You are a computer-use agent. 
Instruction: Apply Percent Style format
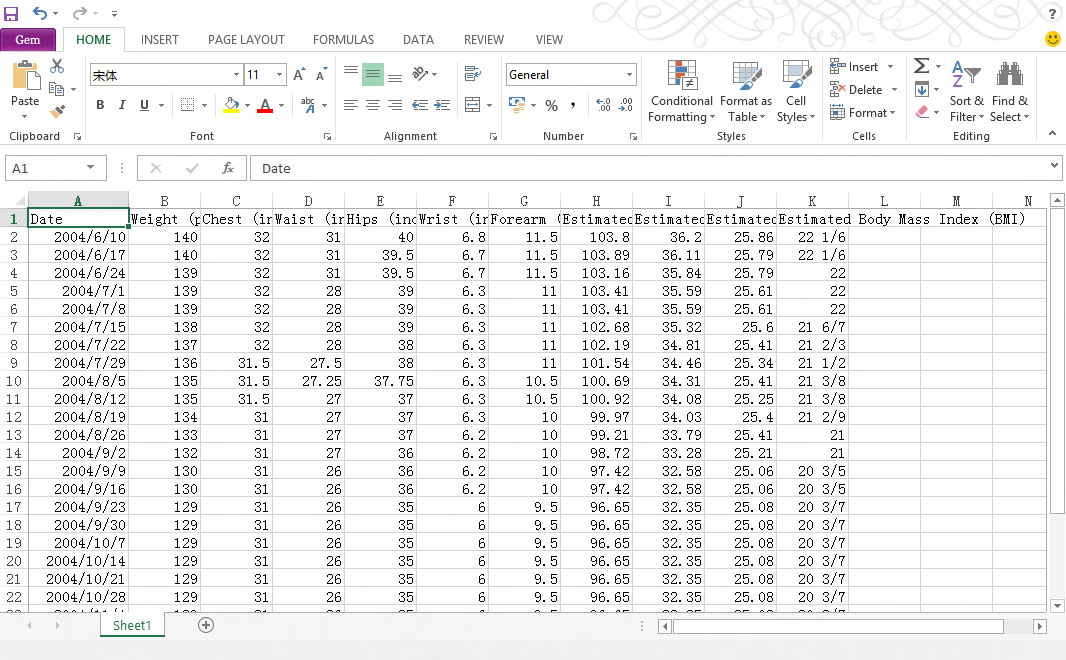[x=551, y=105]
